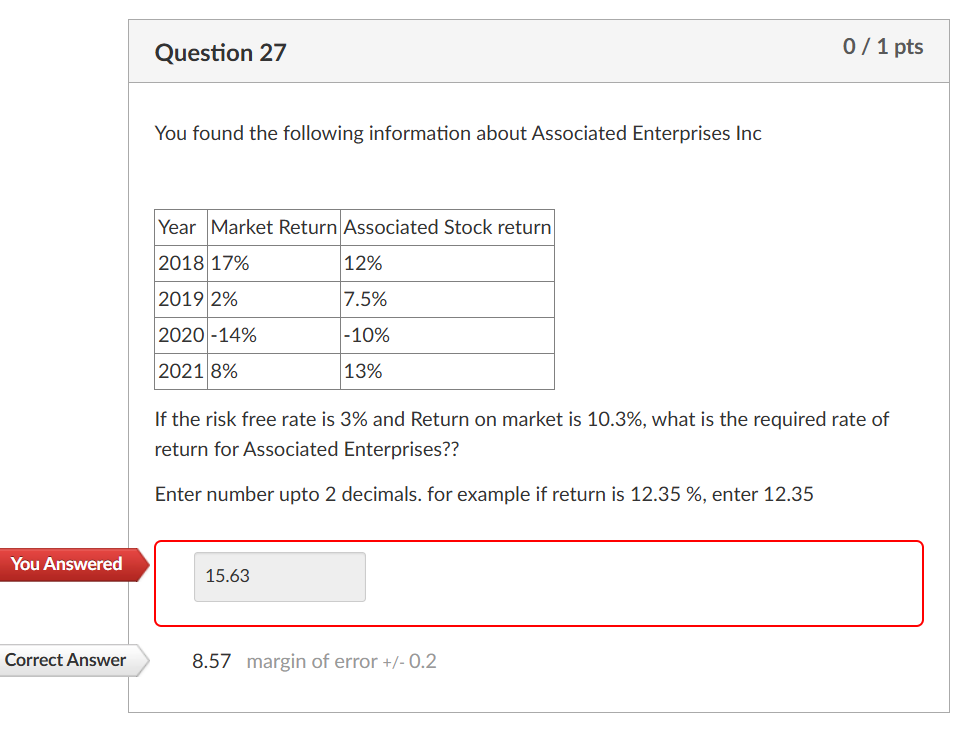Click the answer input field showing 15.63
Viewport: 971px width, 736px height.
tap(279, 577)
